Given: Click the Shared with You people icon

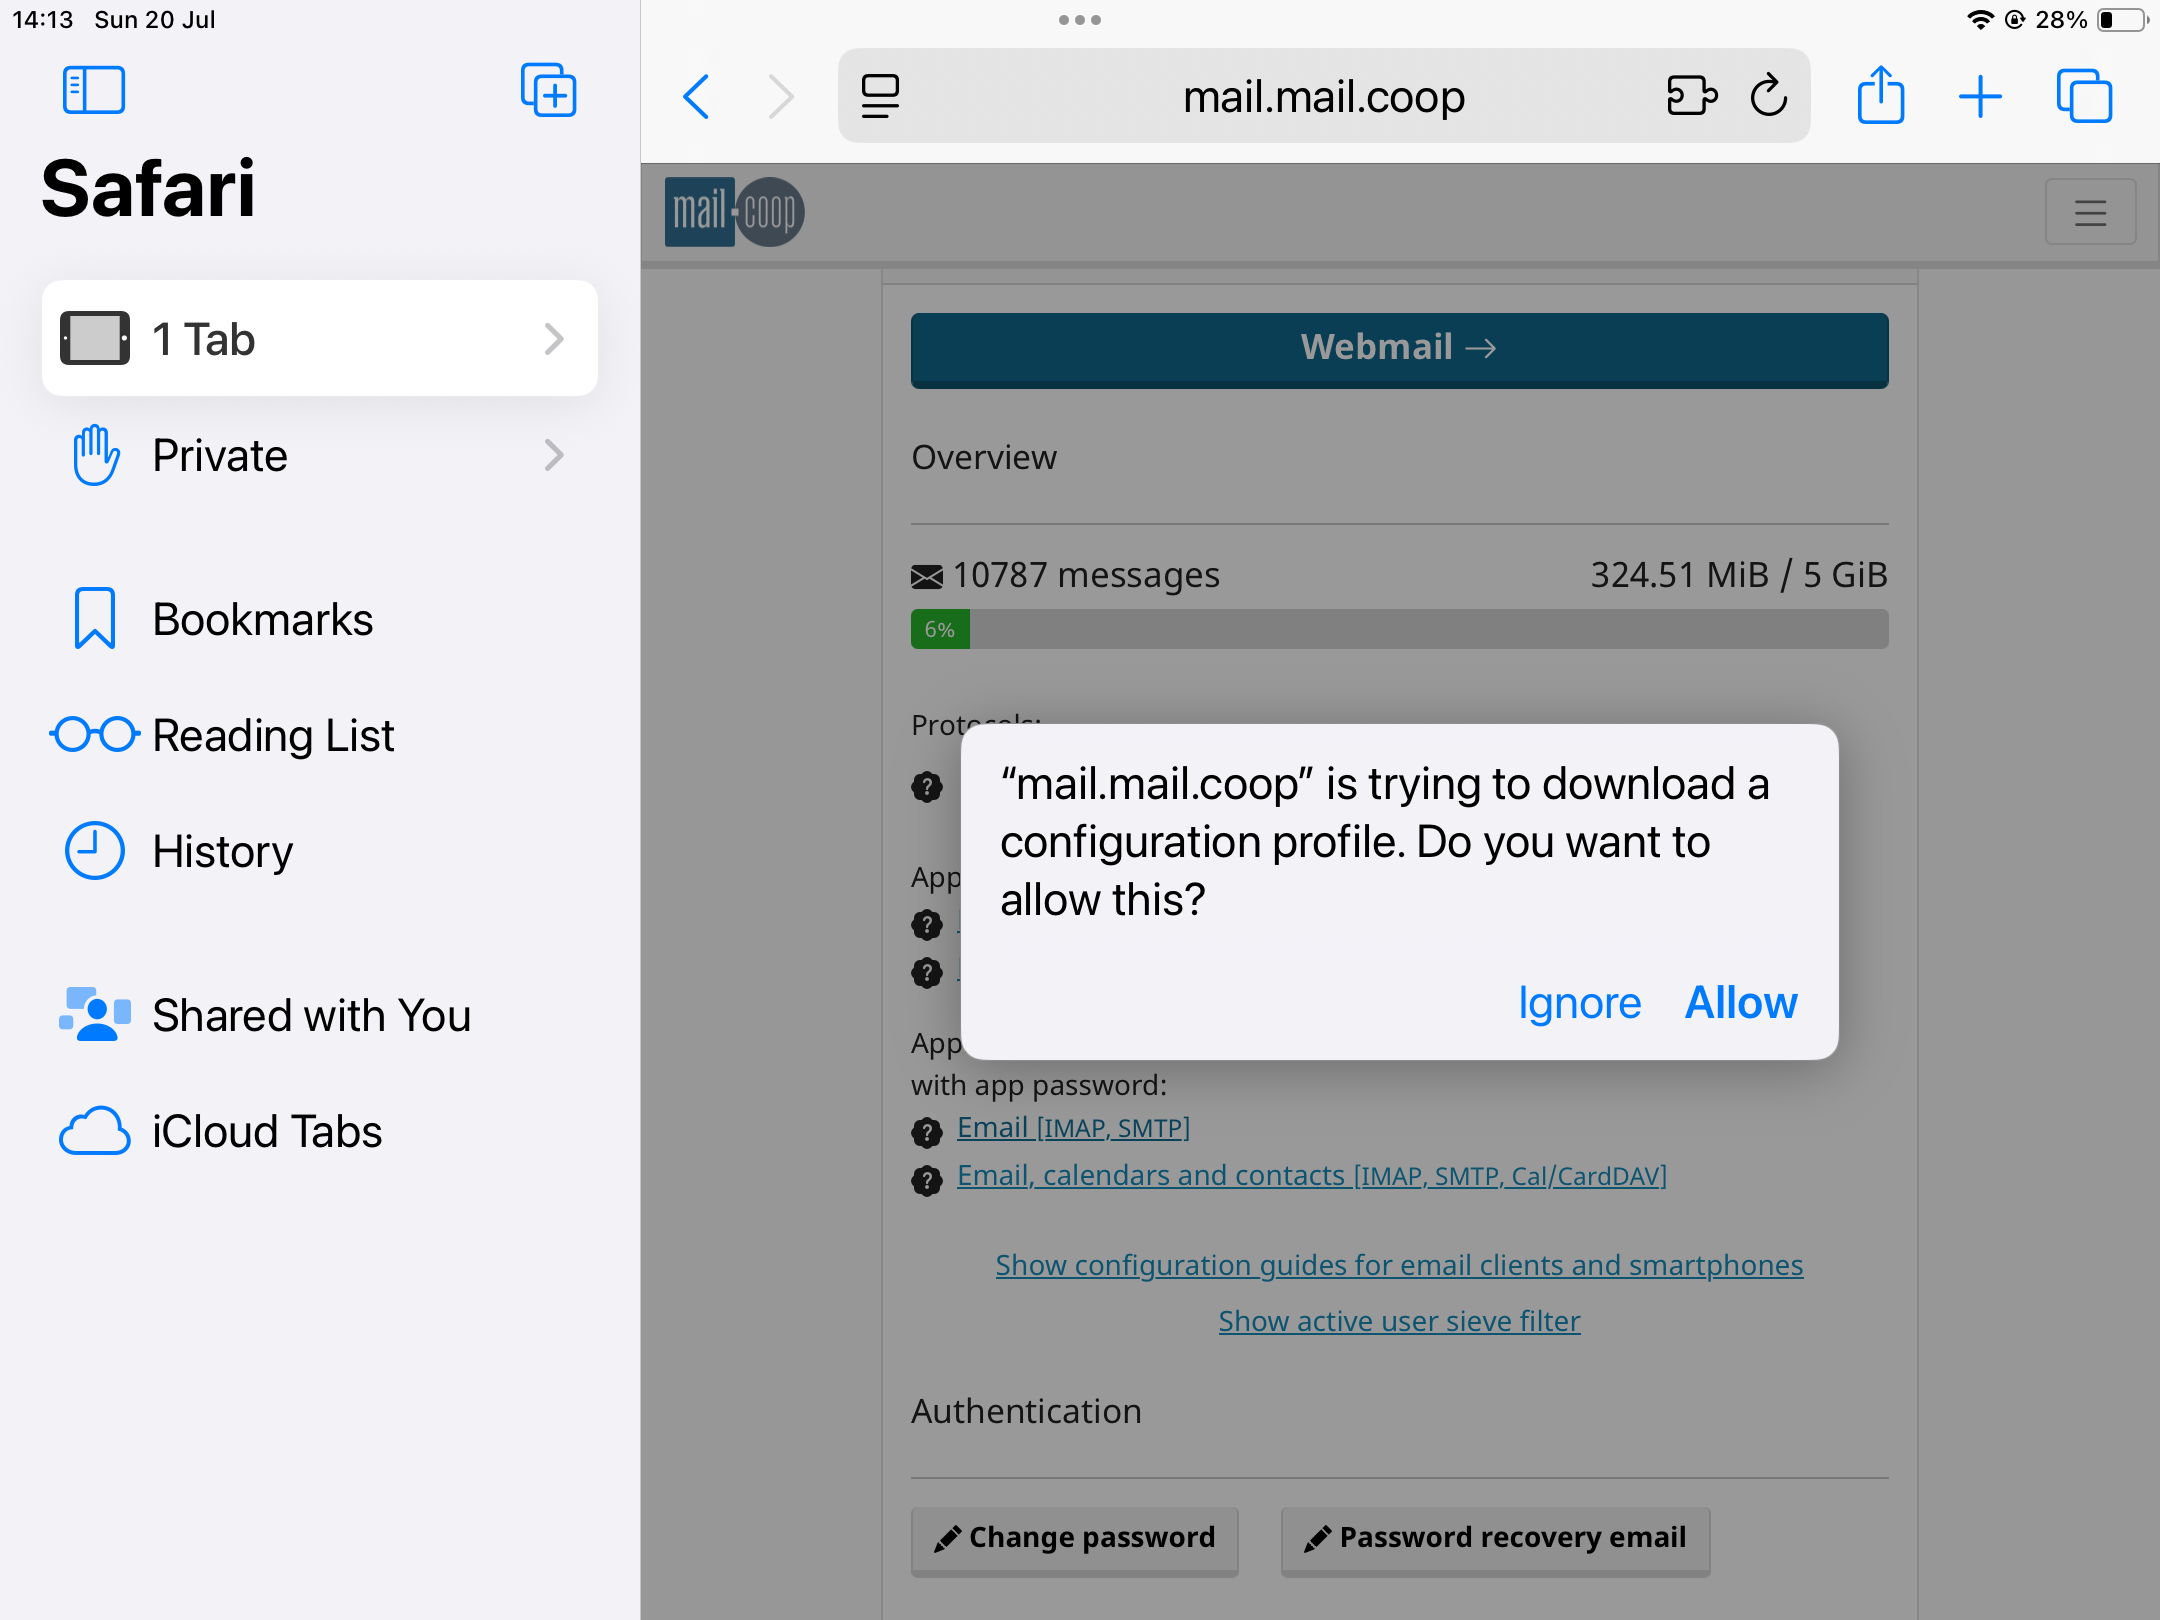Looking at the screenshot, I should [95, 1014].
